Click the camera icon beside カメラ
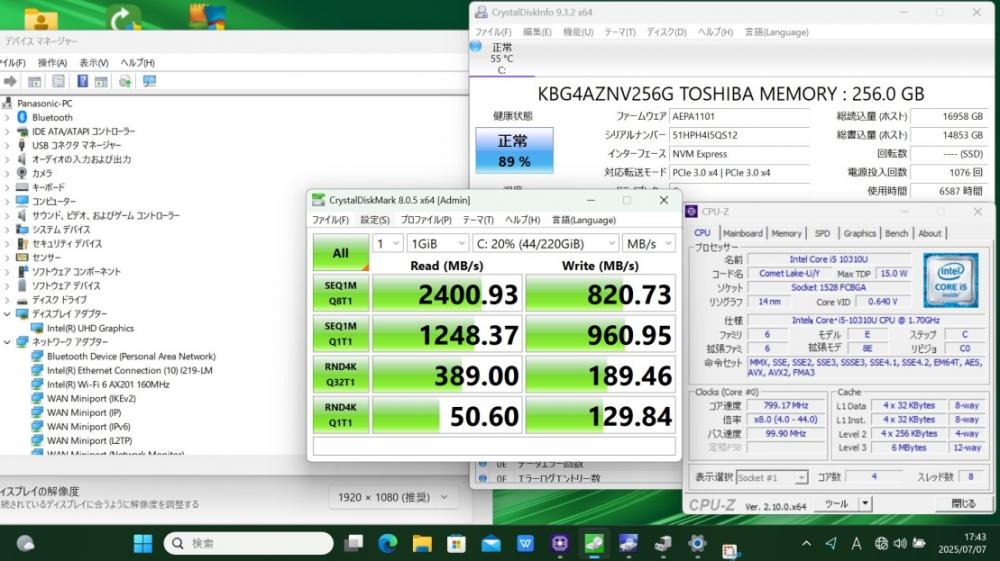The height and width of the screenshot is (561, 1000). point(22,173)
